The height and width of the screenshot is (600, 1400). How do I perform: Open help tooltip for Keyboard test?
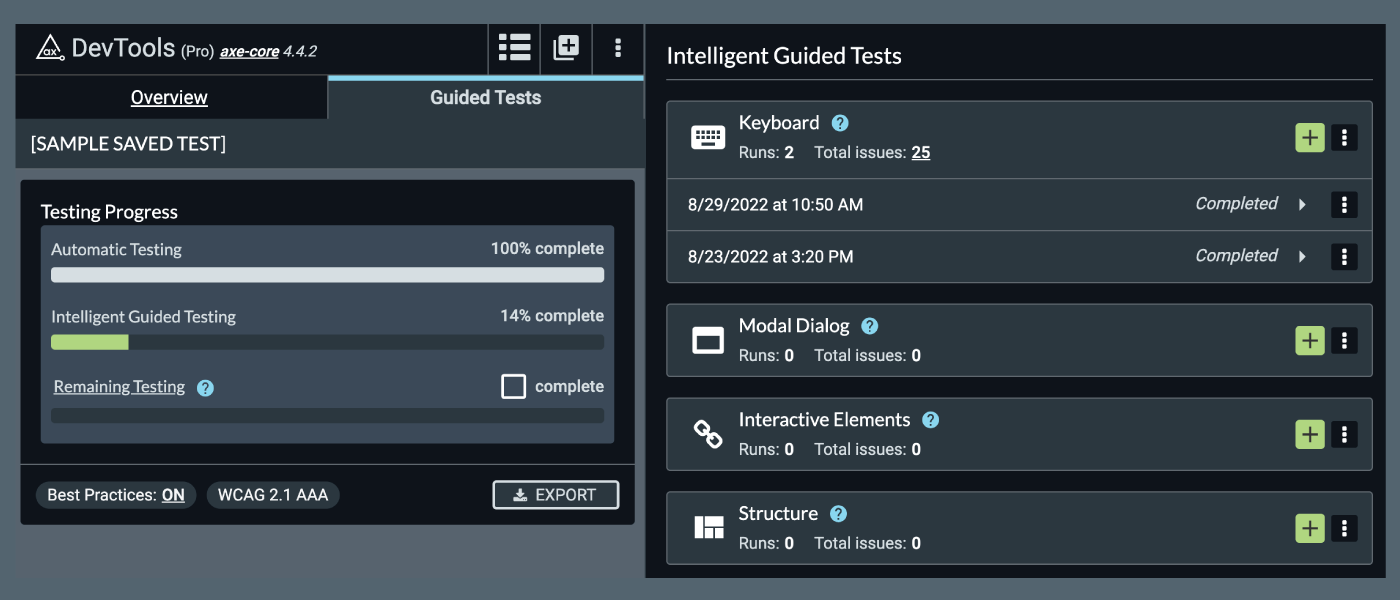(x=839, y=122)
